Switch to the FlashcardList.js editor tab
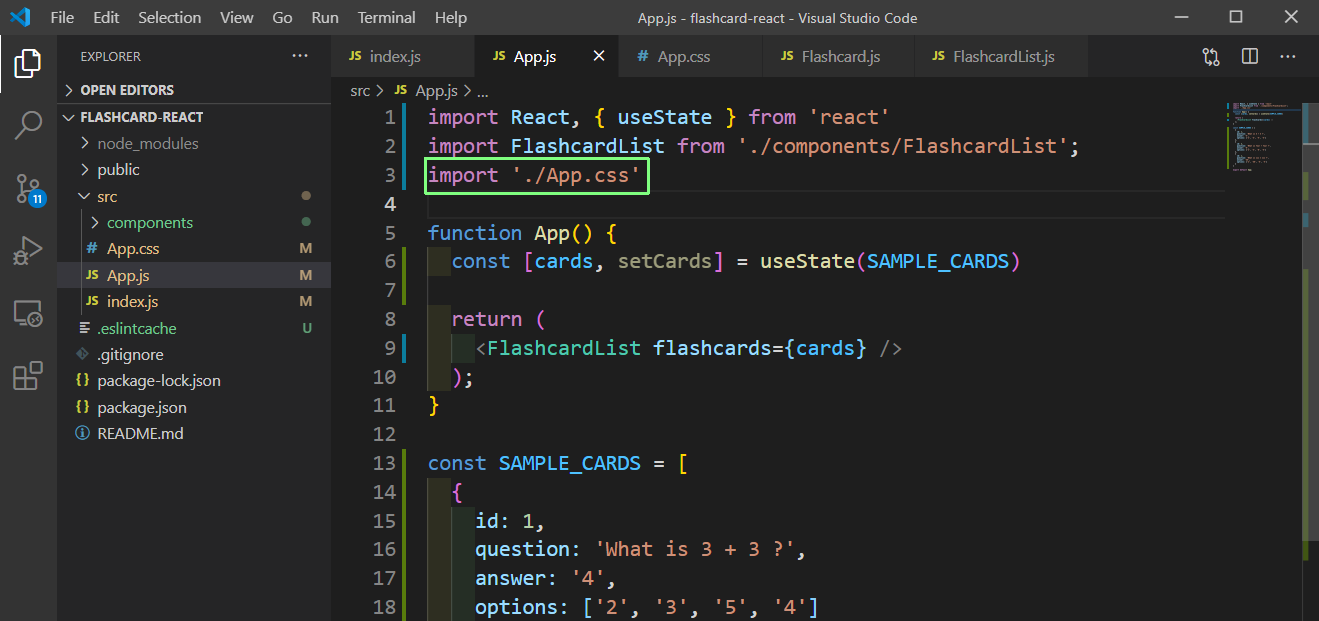The height and width of the screenshot is (621, 1319). click(1001, 57)
